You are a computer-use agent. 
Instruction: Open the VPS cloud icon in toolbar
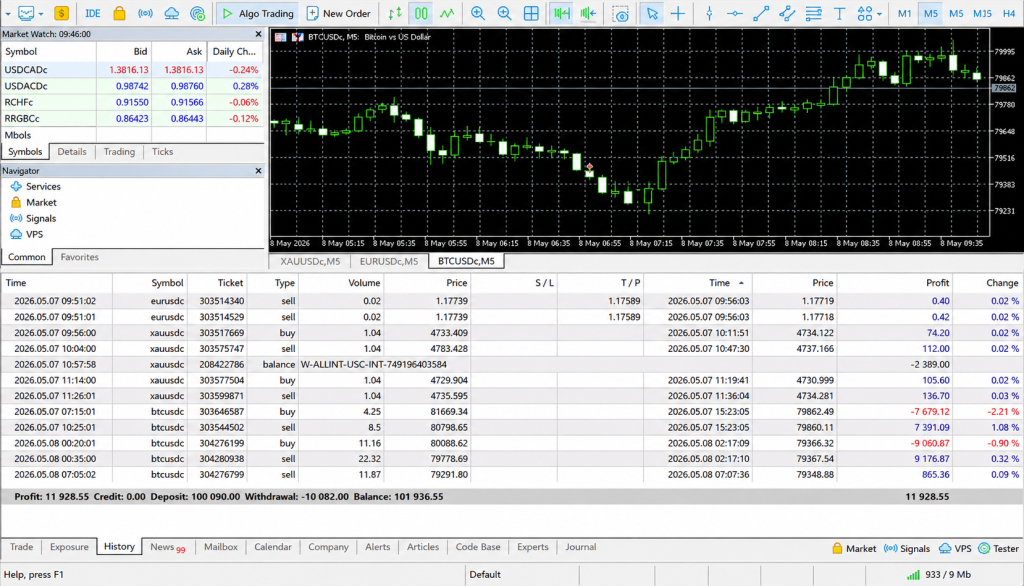(x=171, y=13)
